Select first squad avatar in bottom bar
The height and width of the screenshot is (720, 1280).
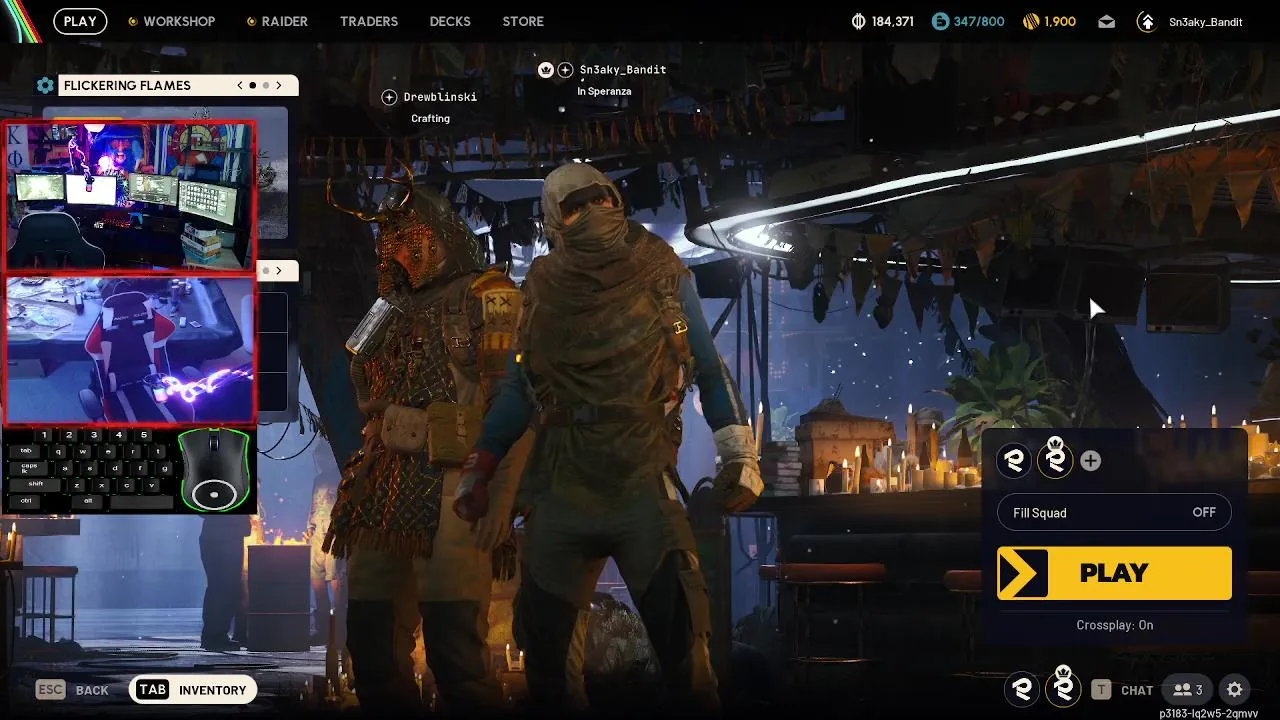1022,688
